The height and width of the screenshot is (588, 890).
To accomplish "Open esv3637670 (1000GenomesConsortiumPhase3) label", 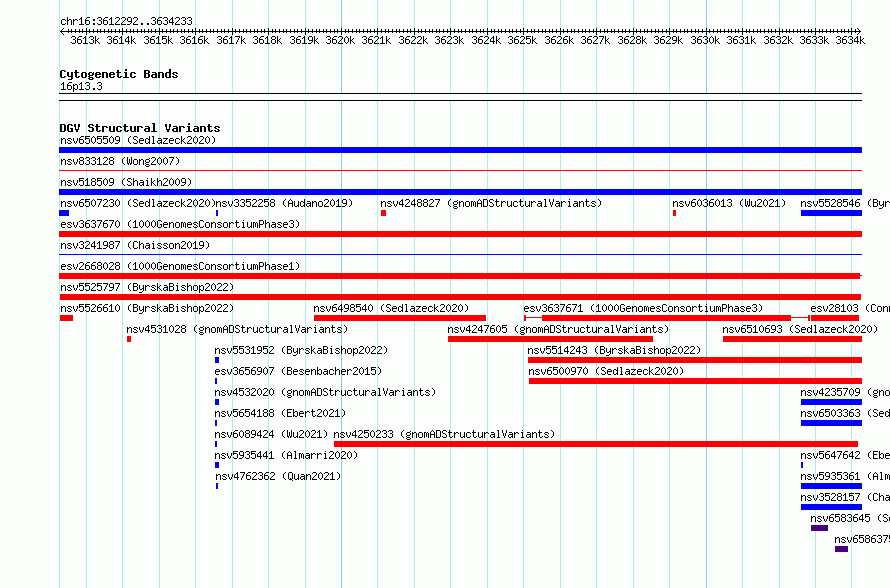I will [x=180, y=224].
